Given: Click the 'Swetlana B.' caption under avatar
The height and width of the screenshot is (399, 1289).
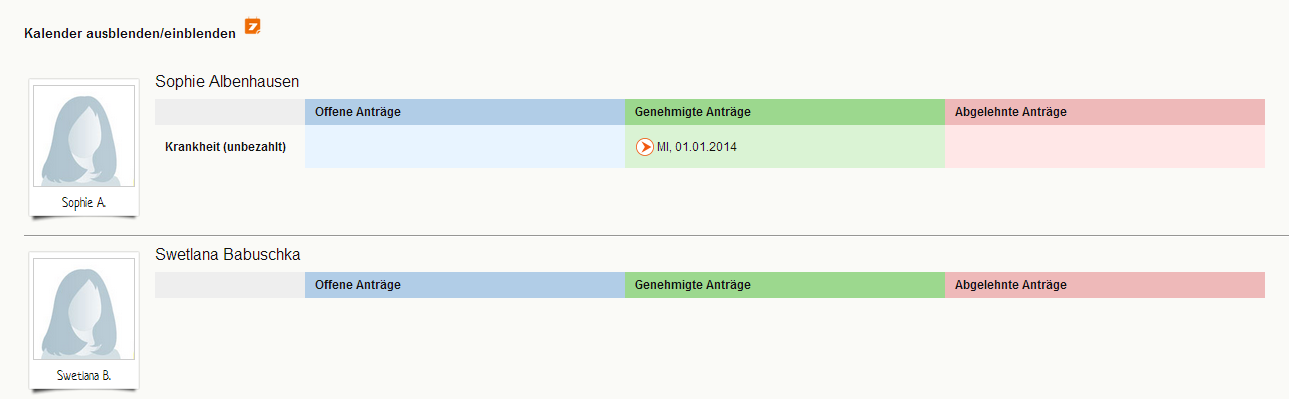Looking at the screenshot, I should pos(84,375).
